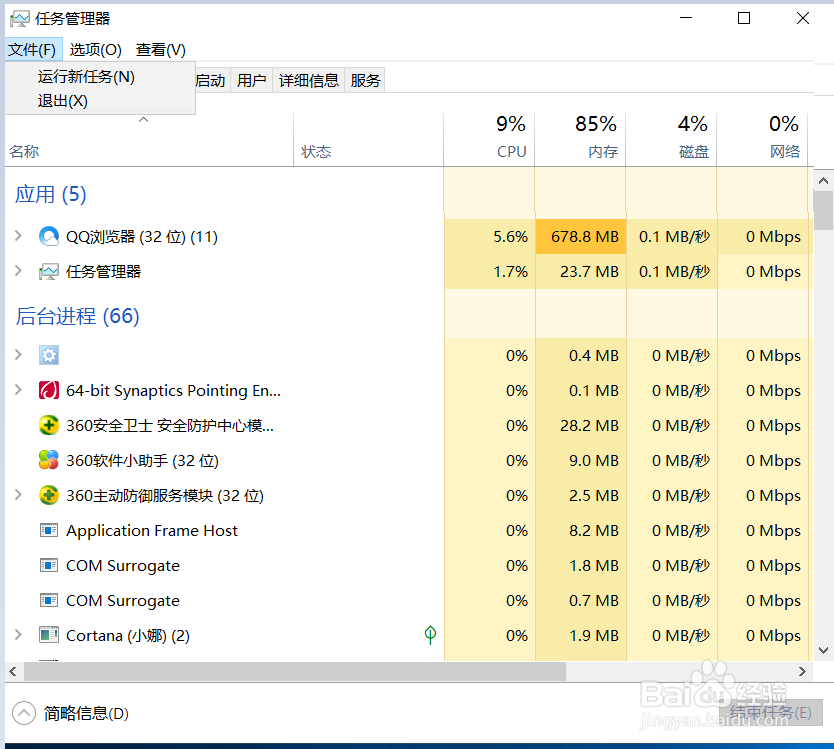Click the 360主动防御服务模块 icon
Viewport: 834px width, 749px height.
click(49, 495)
